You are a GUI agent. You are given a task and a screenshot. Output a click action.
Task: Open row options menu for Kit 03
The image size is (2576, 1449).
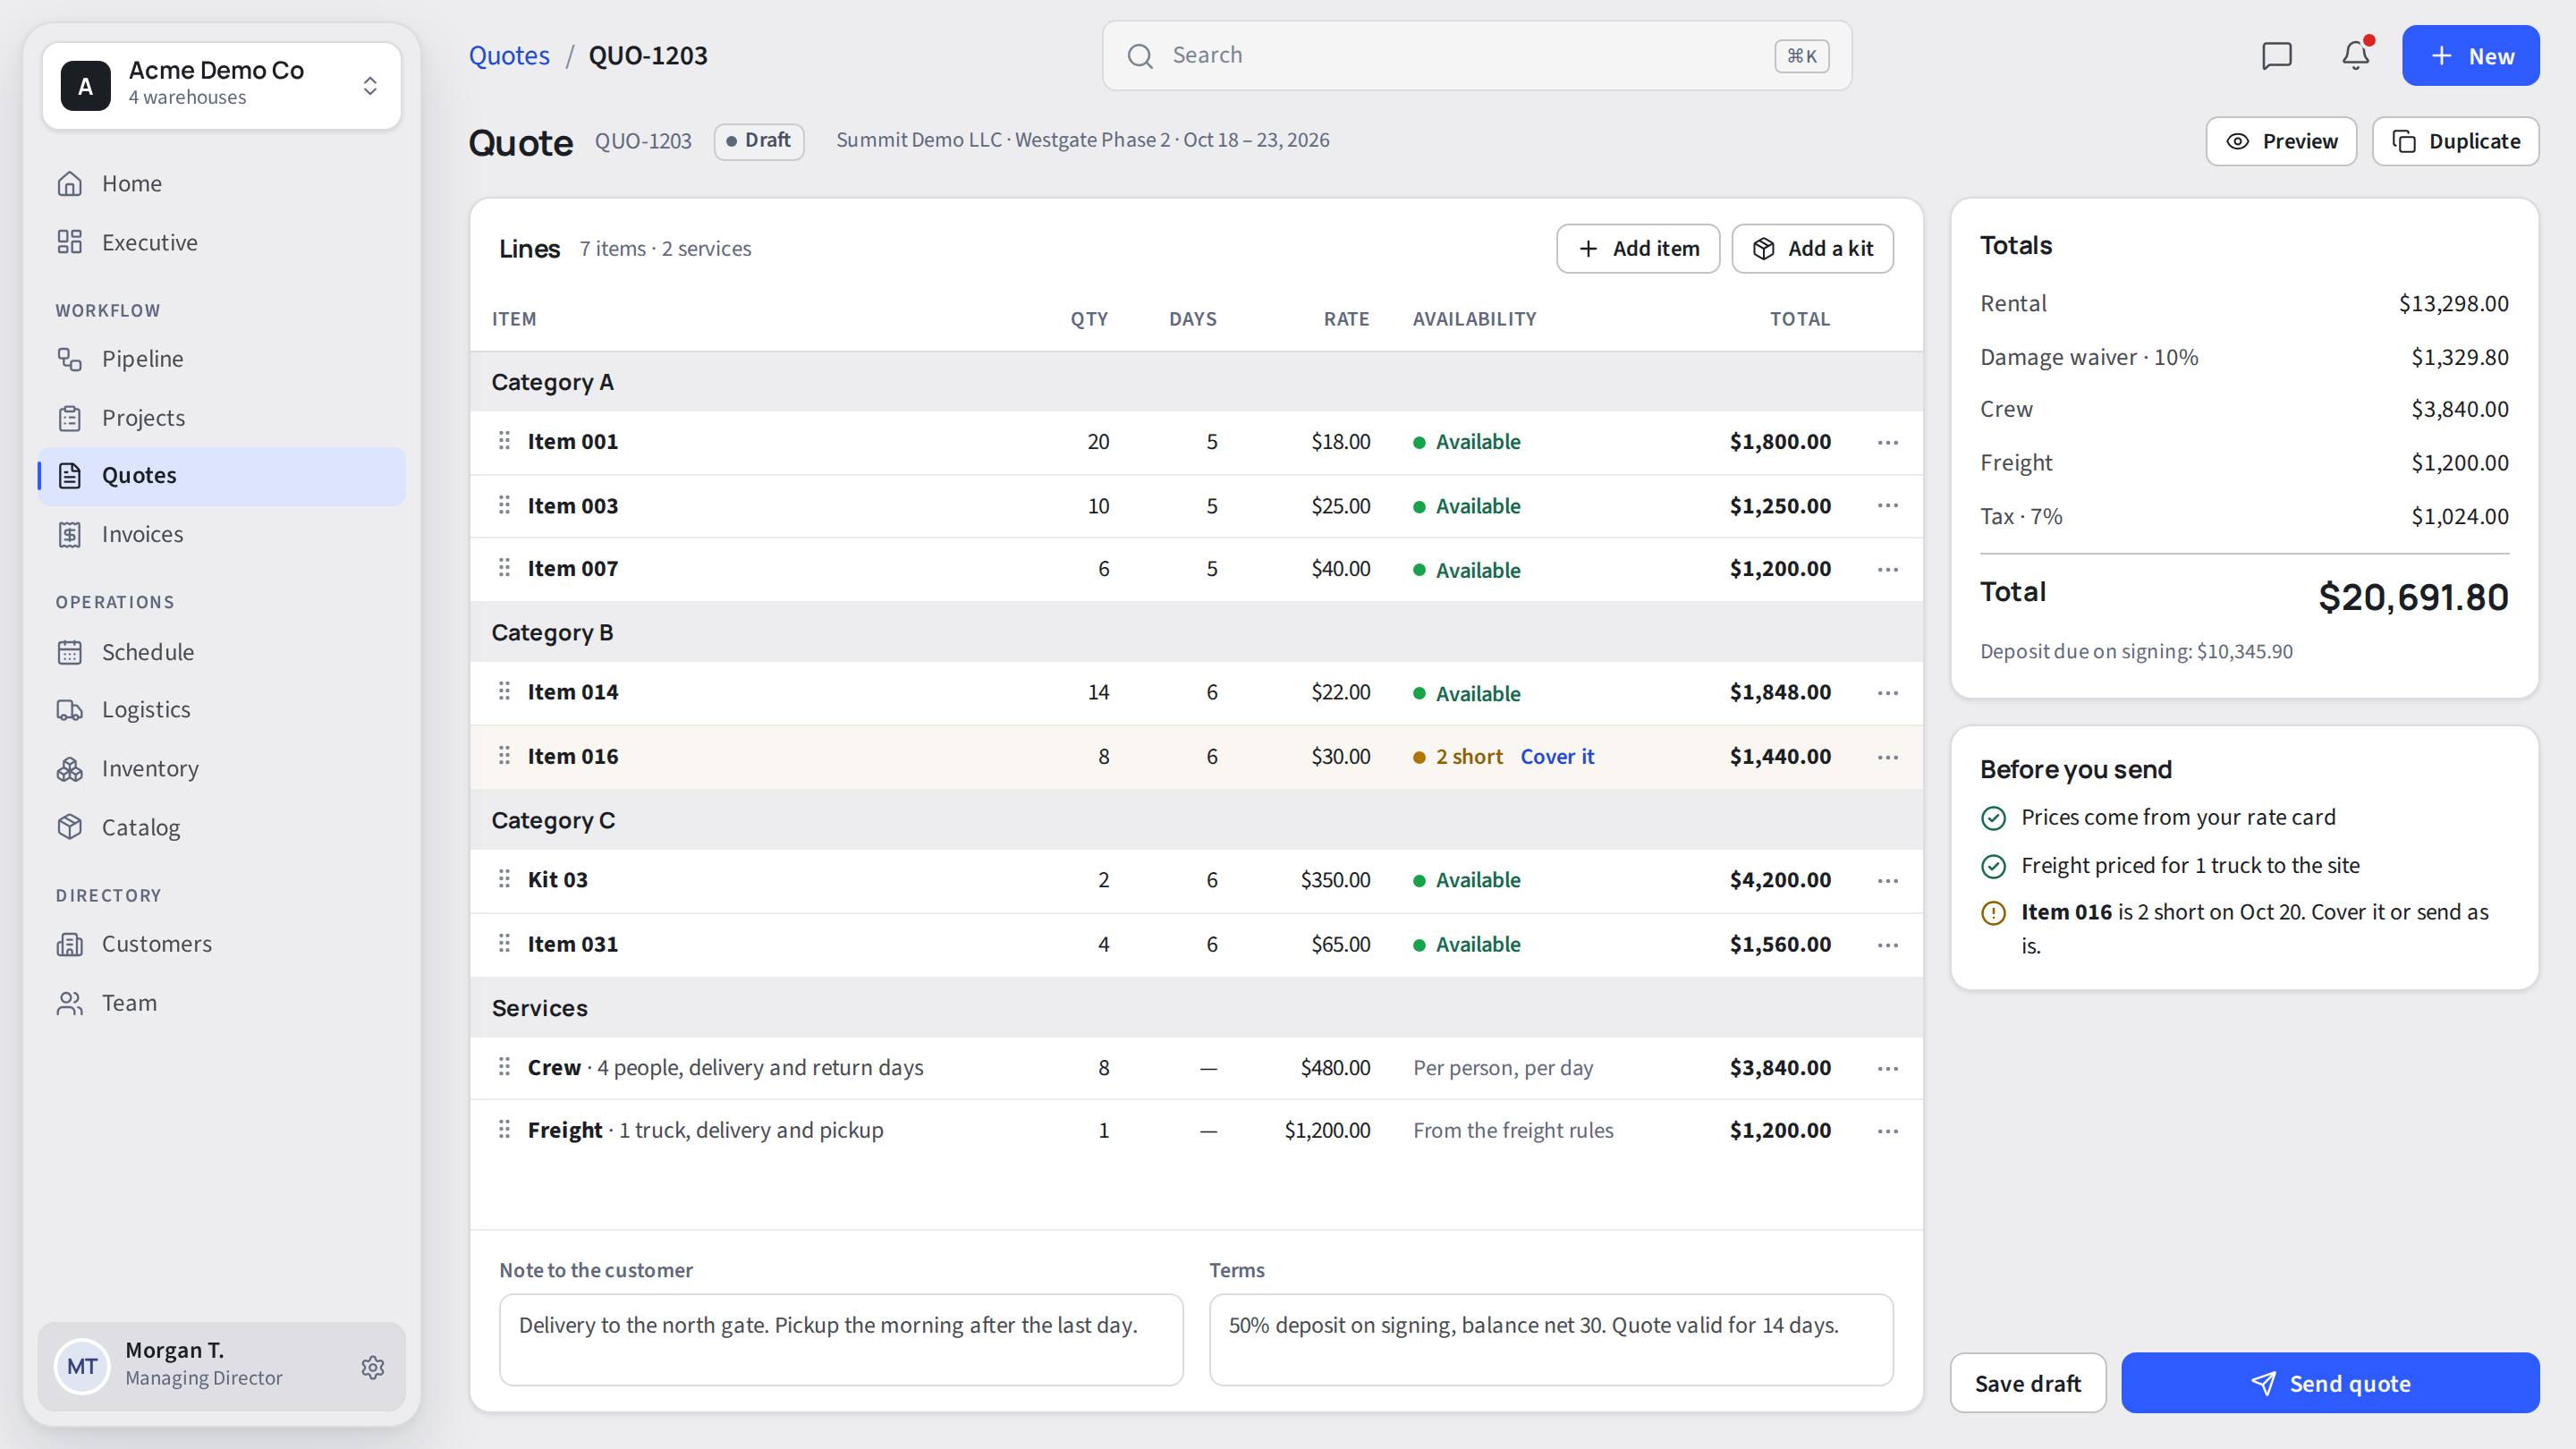pyautogui.click(x=1887, y=880)
